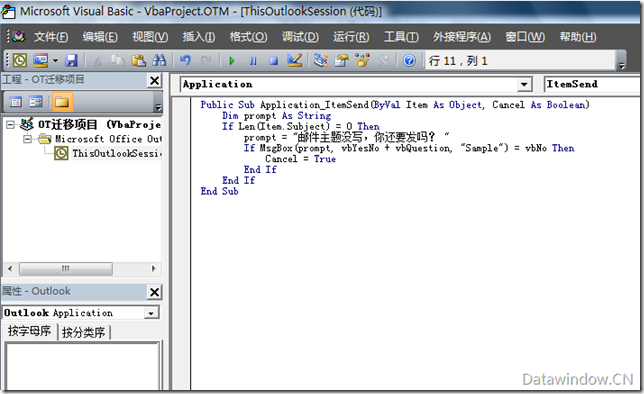
Task: Open the Outlook Application properties dropdown
Action: [151, 313]
